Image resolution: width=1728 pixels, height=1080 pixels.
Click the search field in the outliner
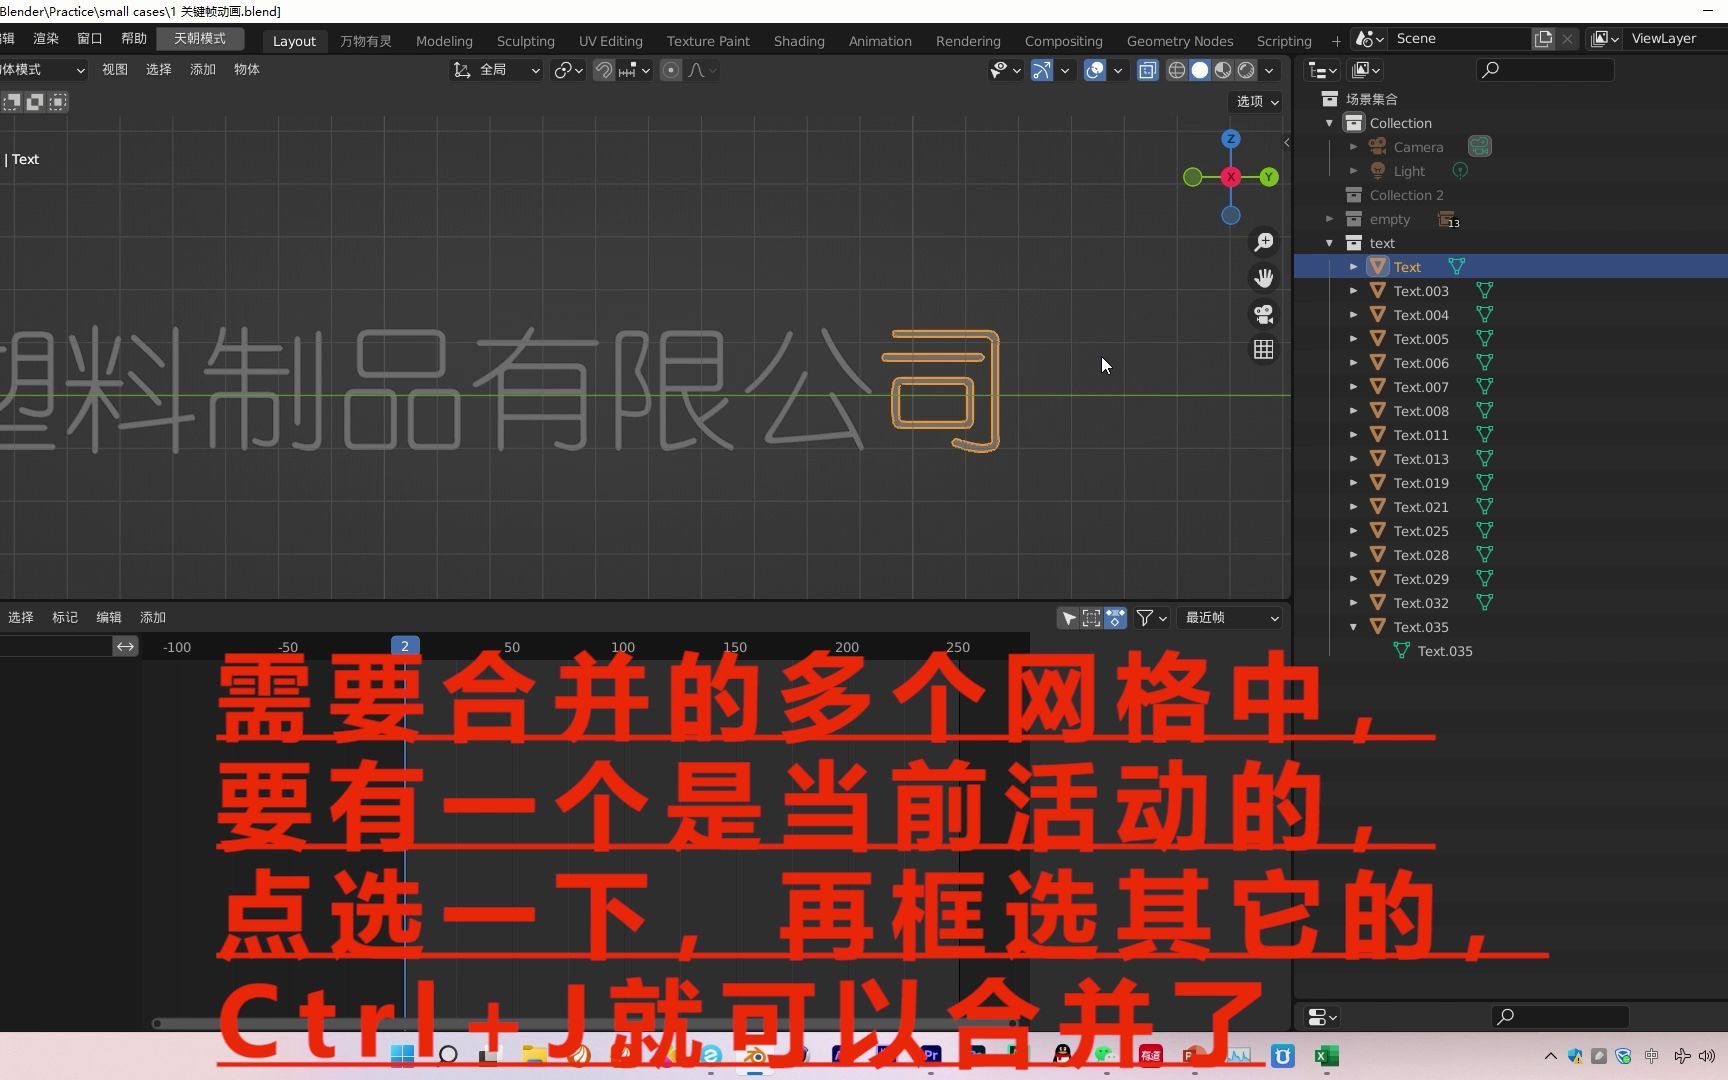point(1545,70)
